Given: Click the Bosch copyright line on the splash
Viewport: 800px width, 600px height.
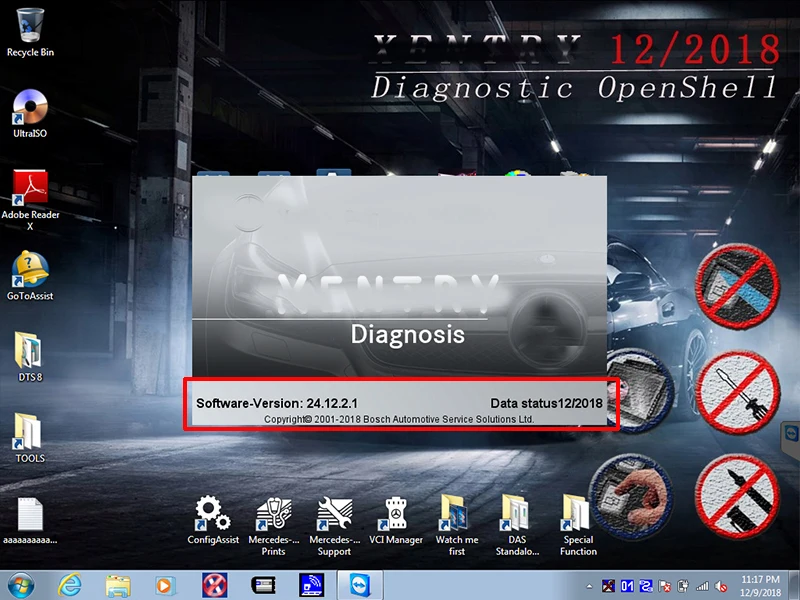Looking at the screenshot, I should [399, 419].
